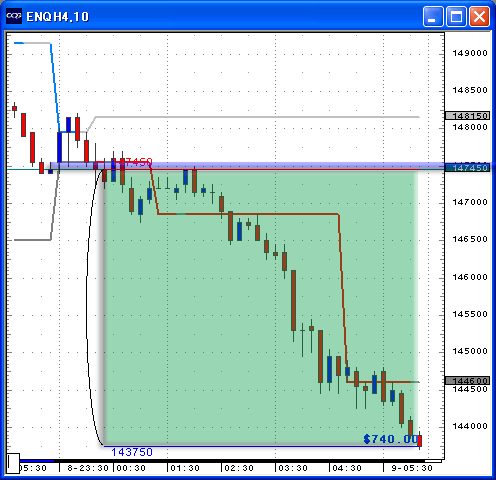
Task: Click the 144500 price axis label
Action: (470, 389)
